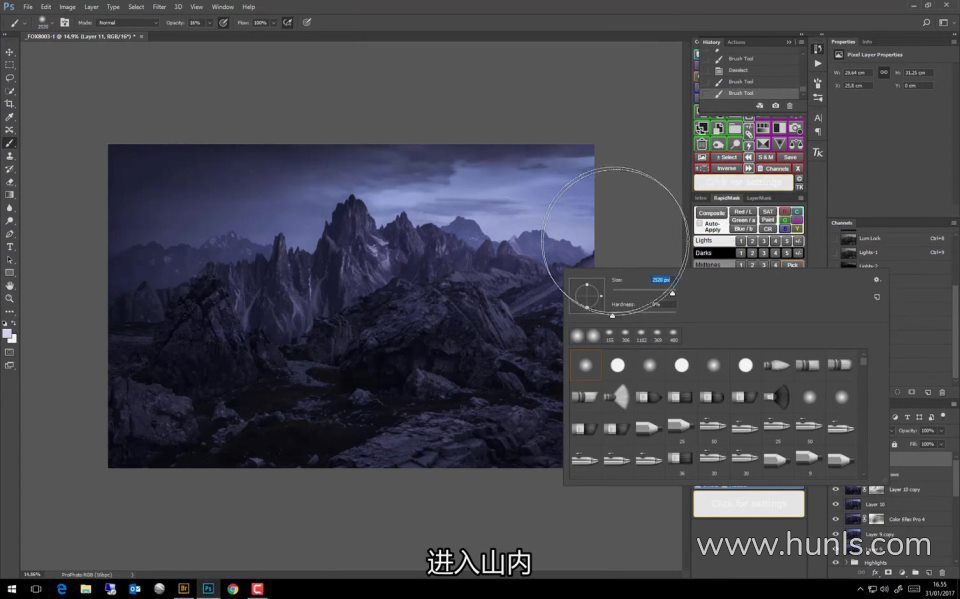Select the Hand tool
The image size is (960, 599).
(9, 285)
